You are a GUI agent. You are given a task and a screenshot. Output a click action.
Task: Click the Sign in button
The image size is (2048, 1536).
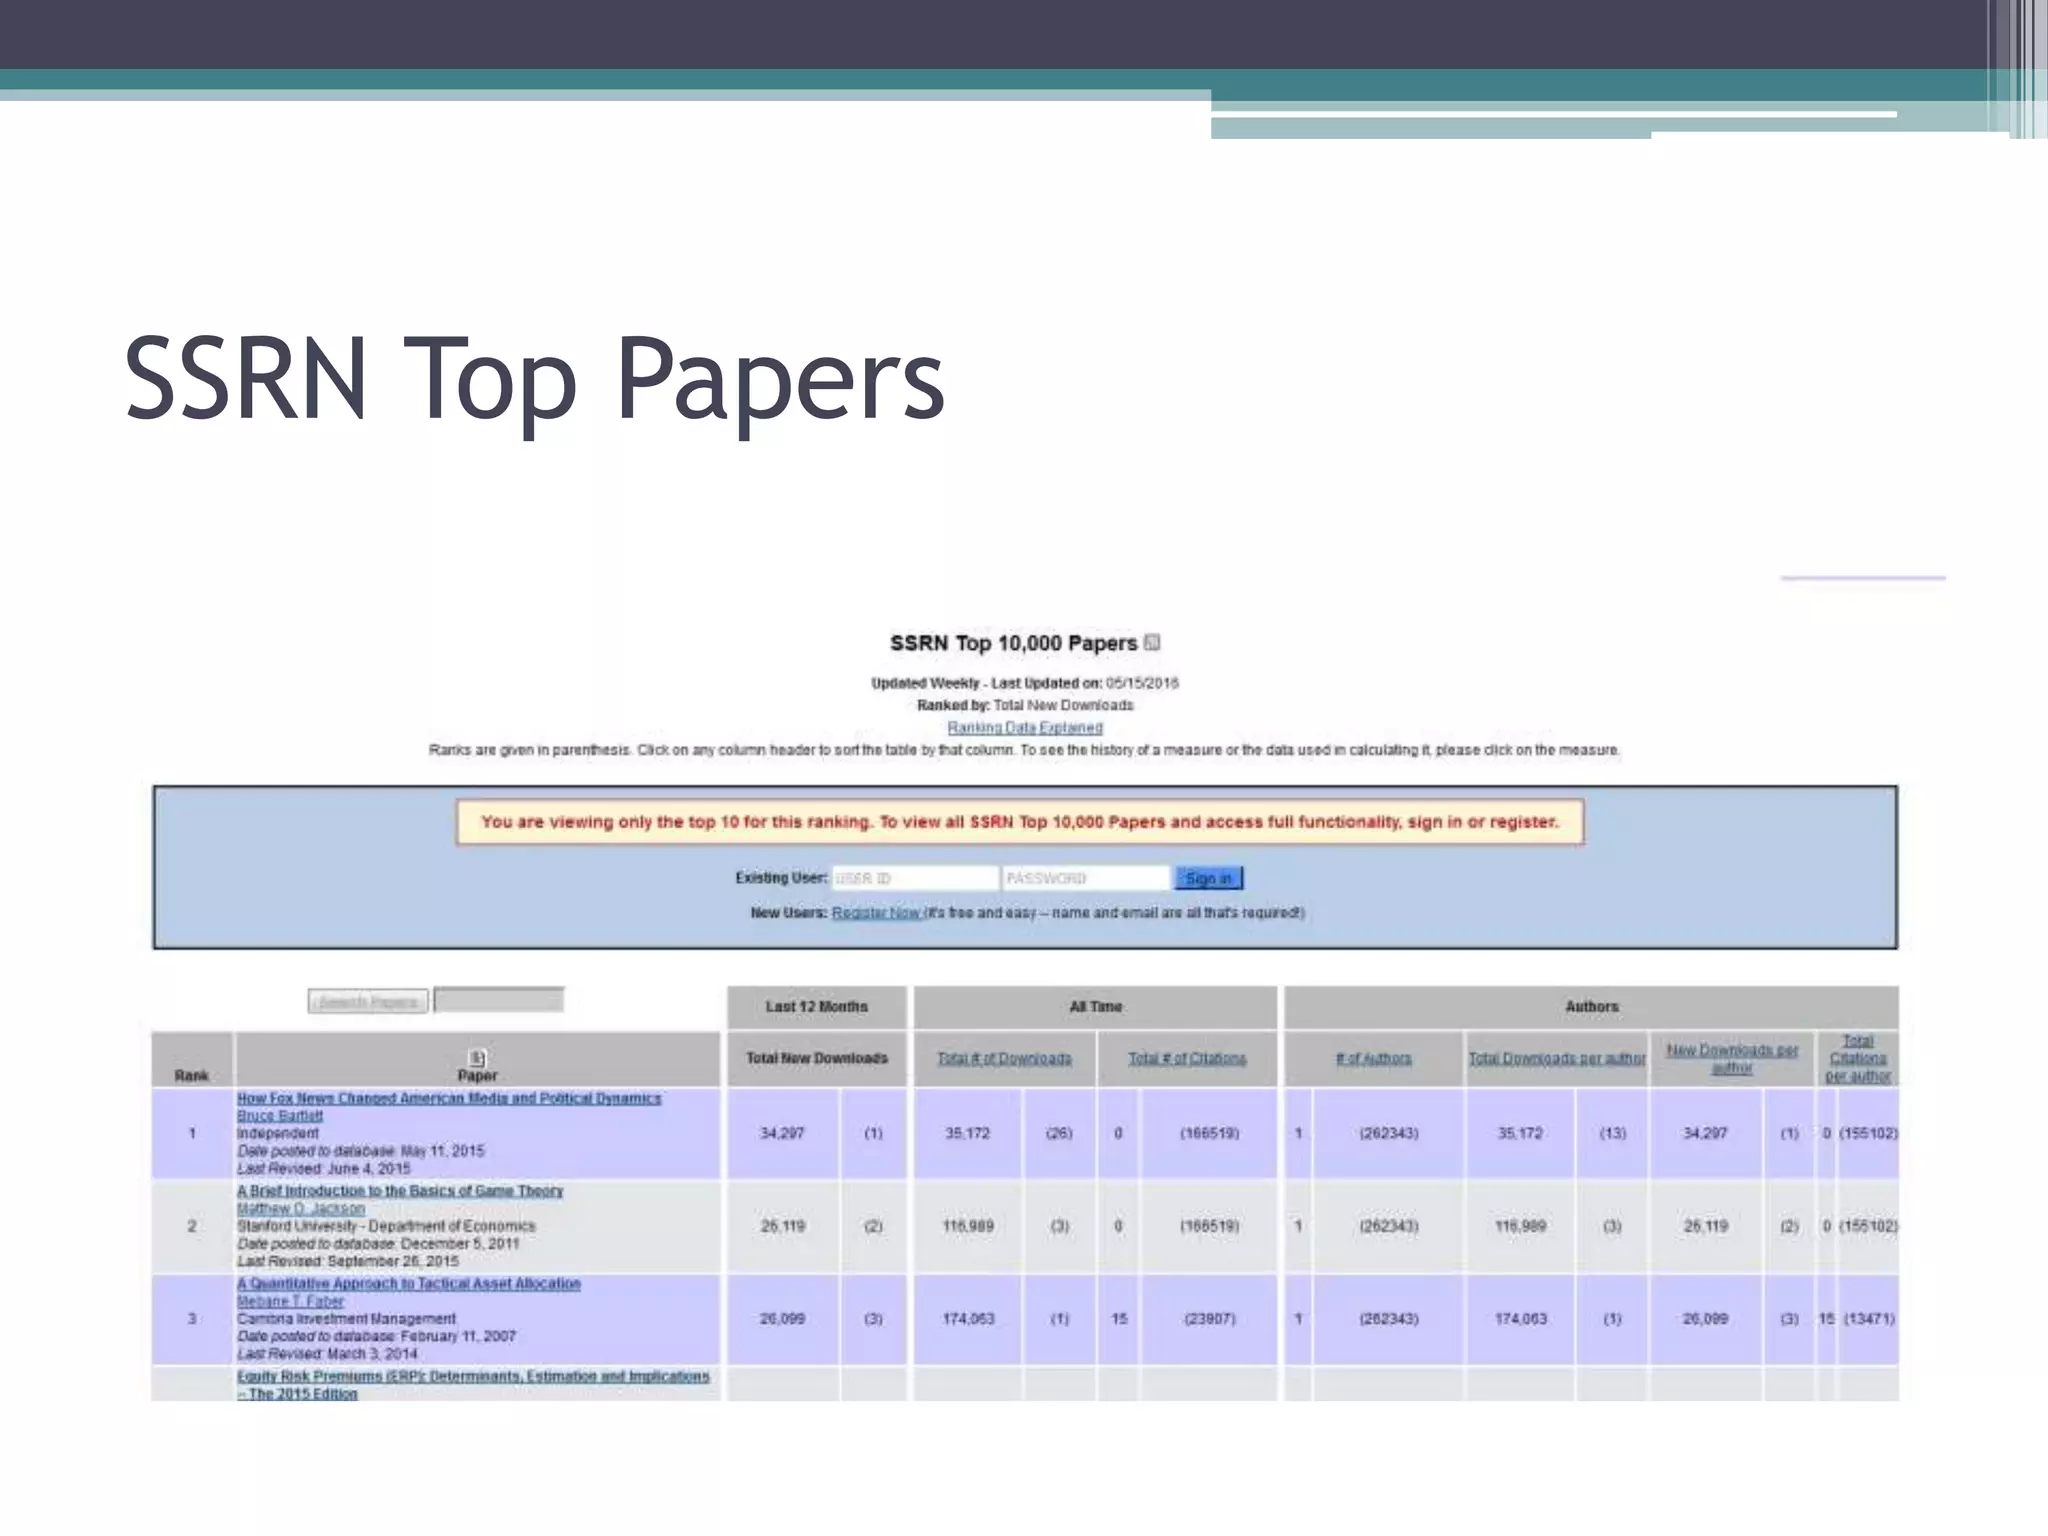1209,878
